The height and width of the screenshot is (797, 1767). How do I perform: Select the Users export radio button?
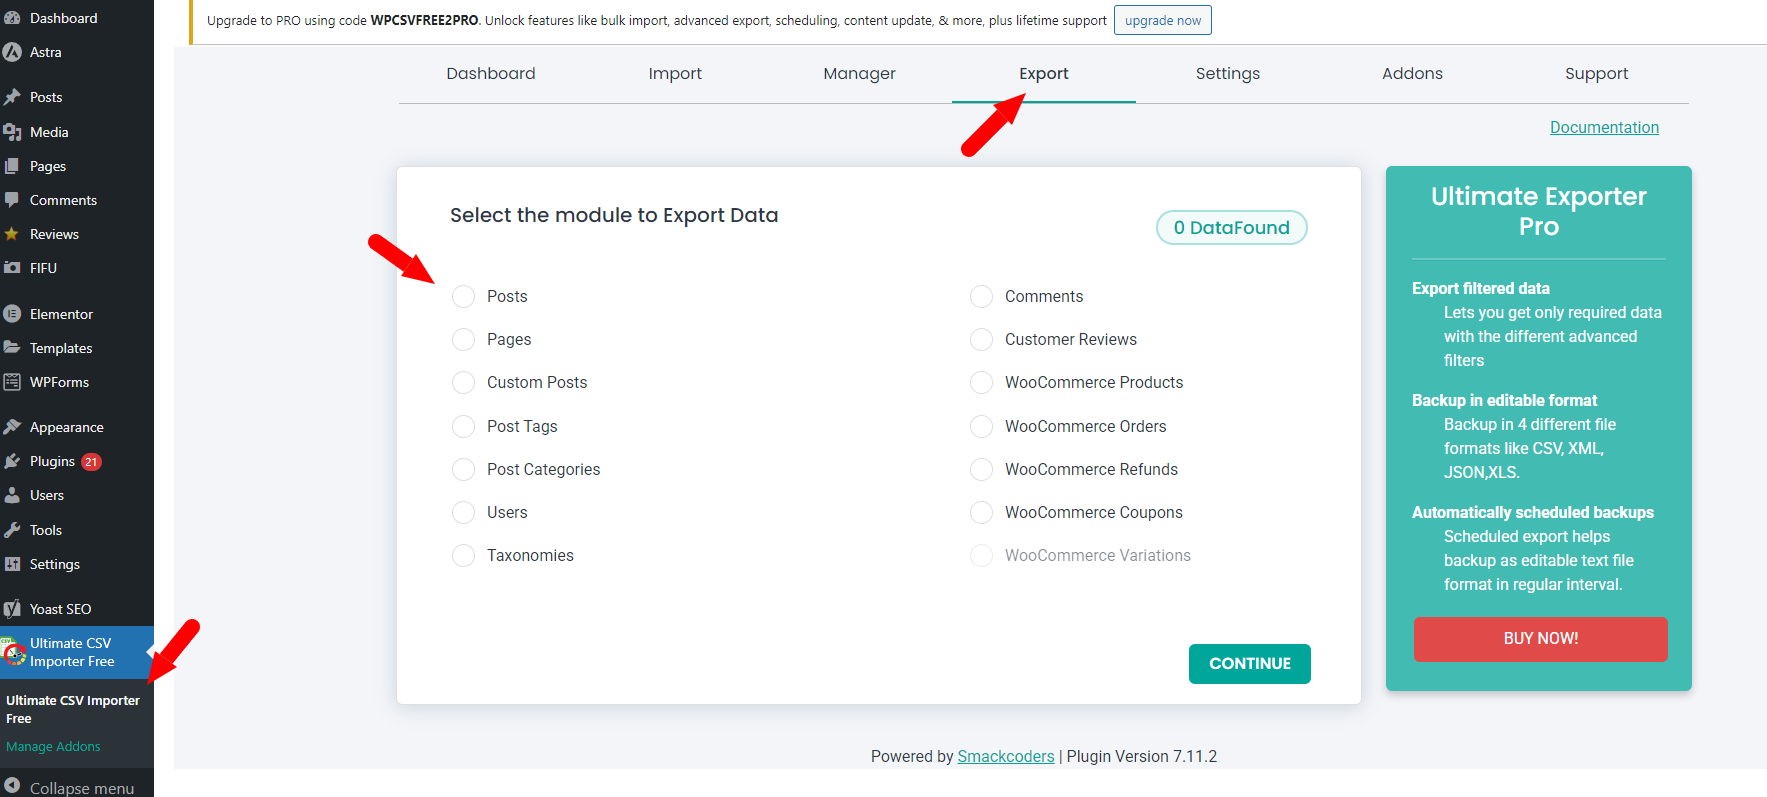point(463,512)
